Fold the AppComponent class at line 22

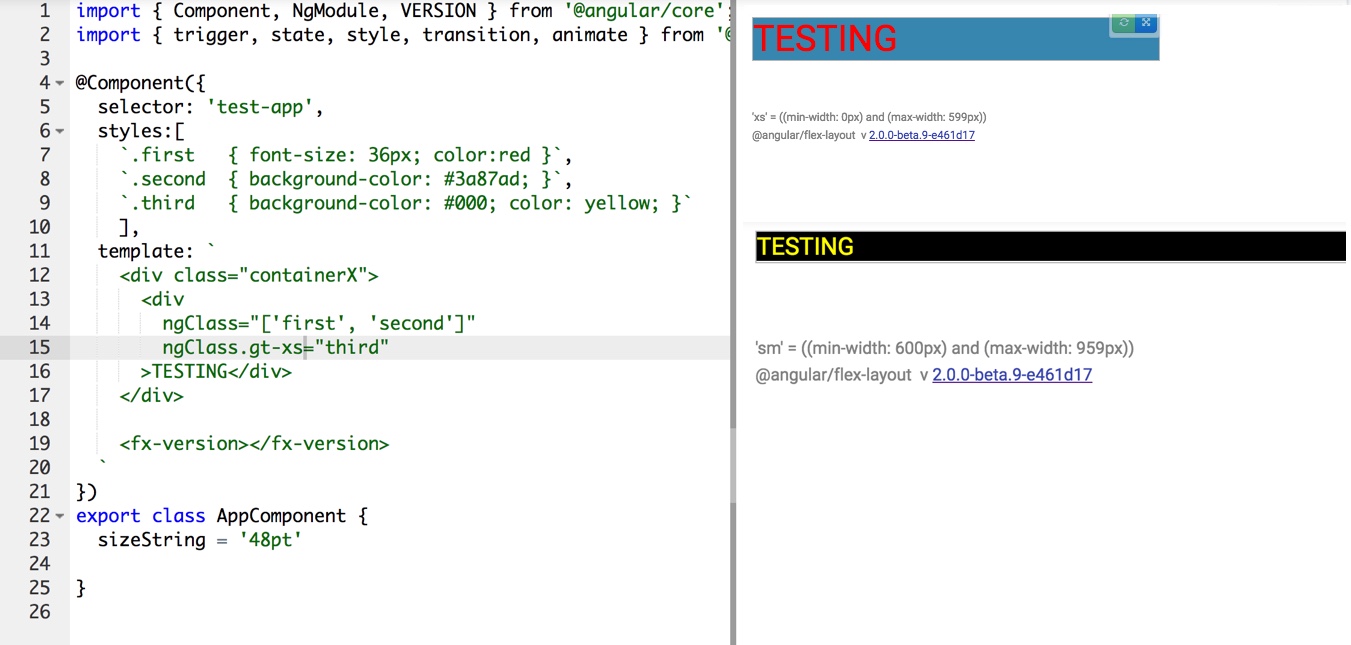(x=60, y=516)
